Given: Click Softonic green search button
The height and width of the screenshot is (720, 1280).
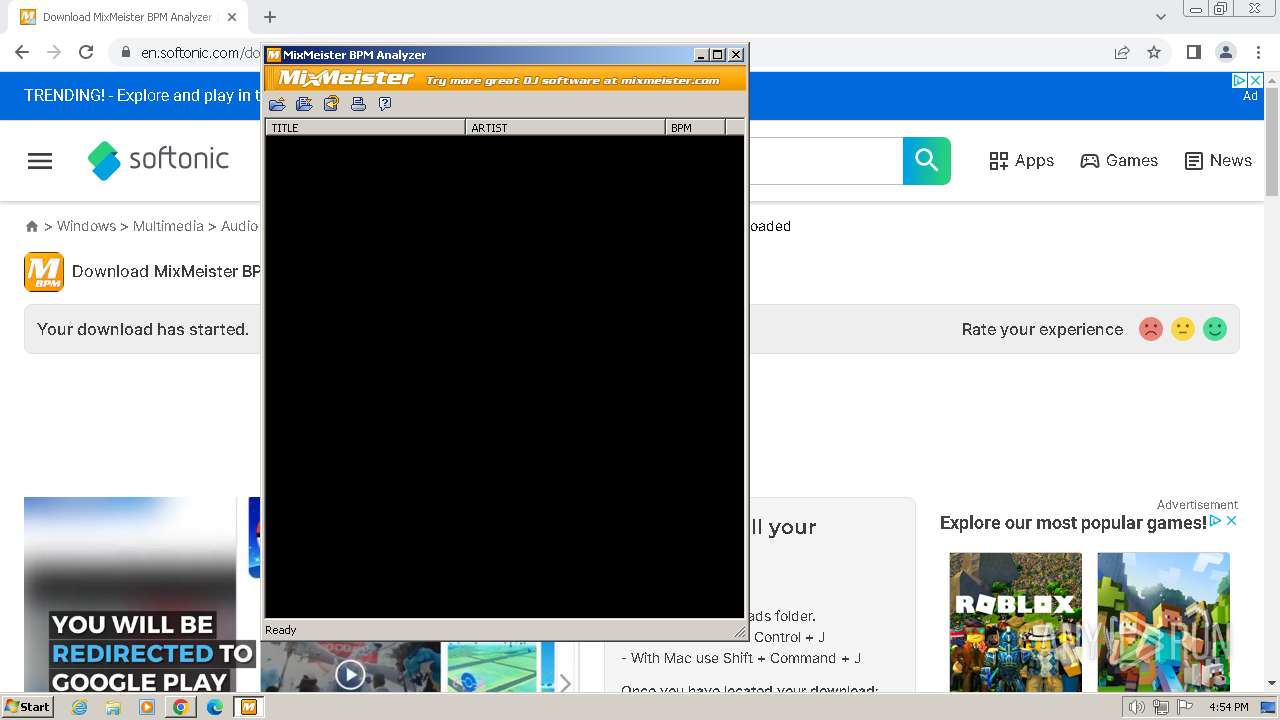Looking at the screenshot, I should click(927, 160).
